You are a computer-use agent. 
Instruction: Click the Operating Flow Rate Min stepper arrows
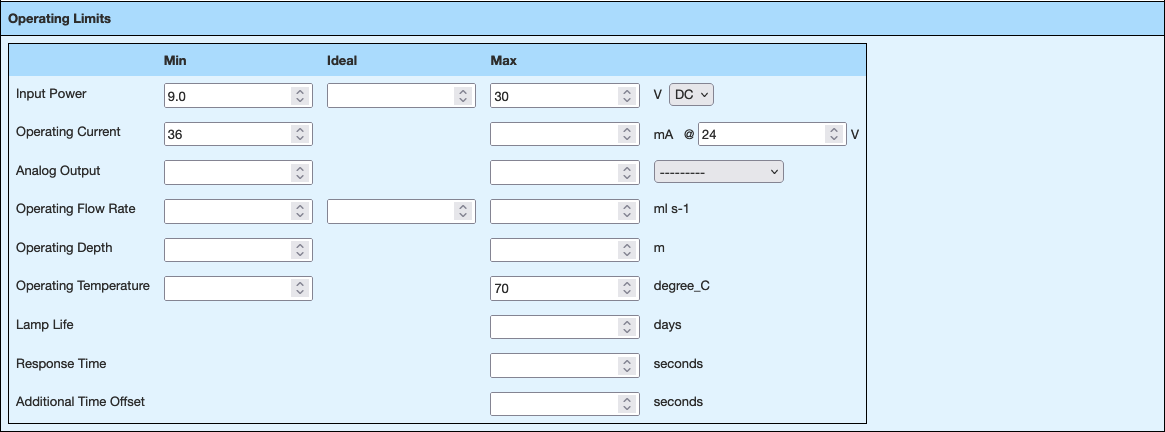point(300,211)
